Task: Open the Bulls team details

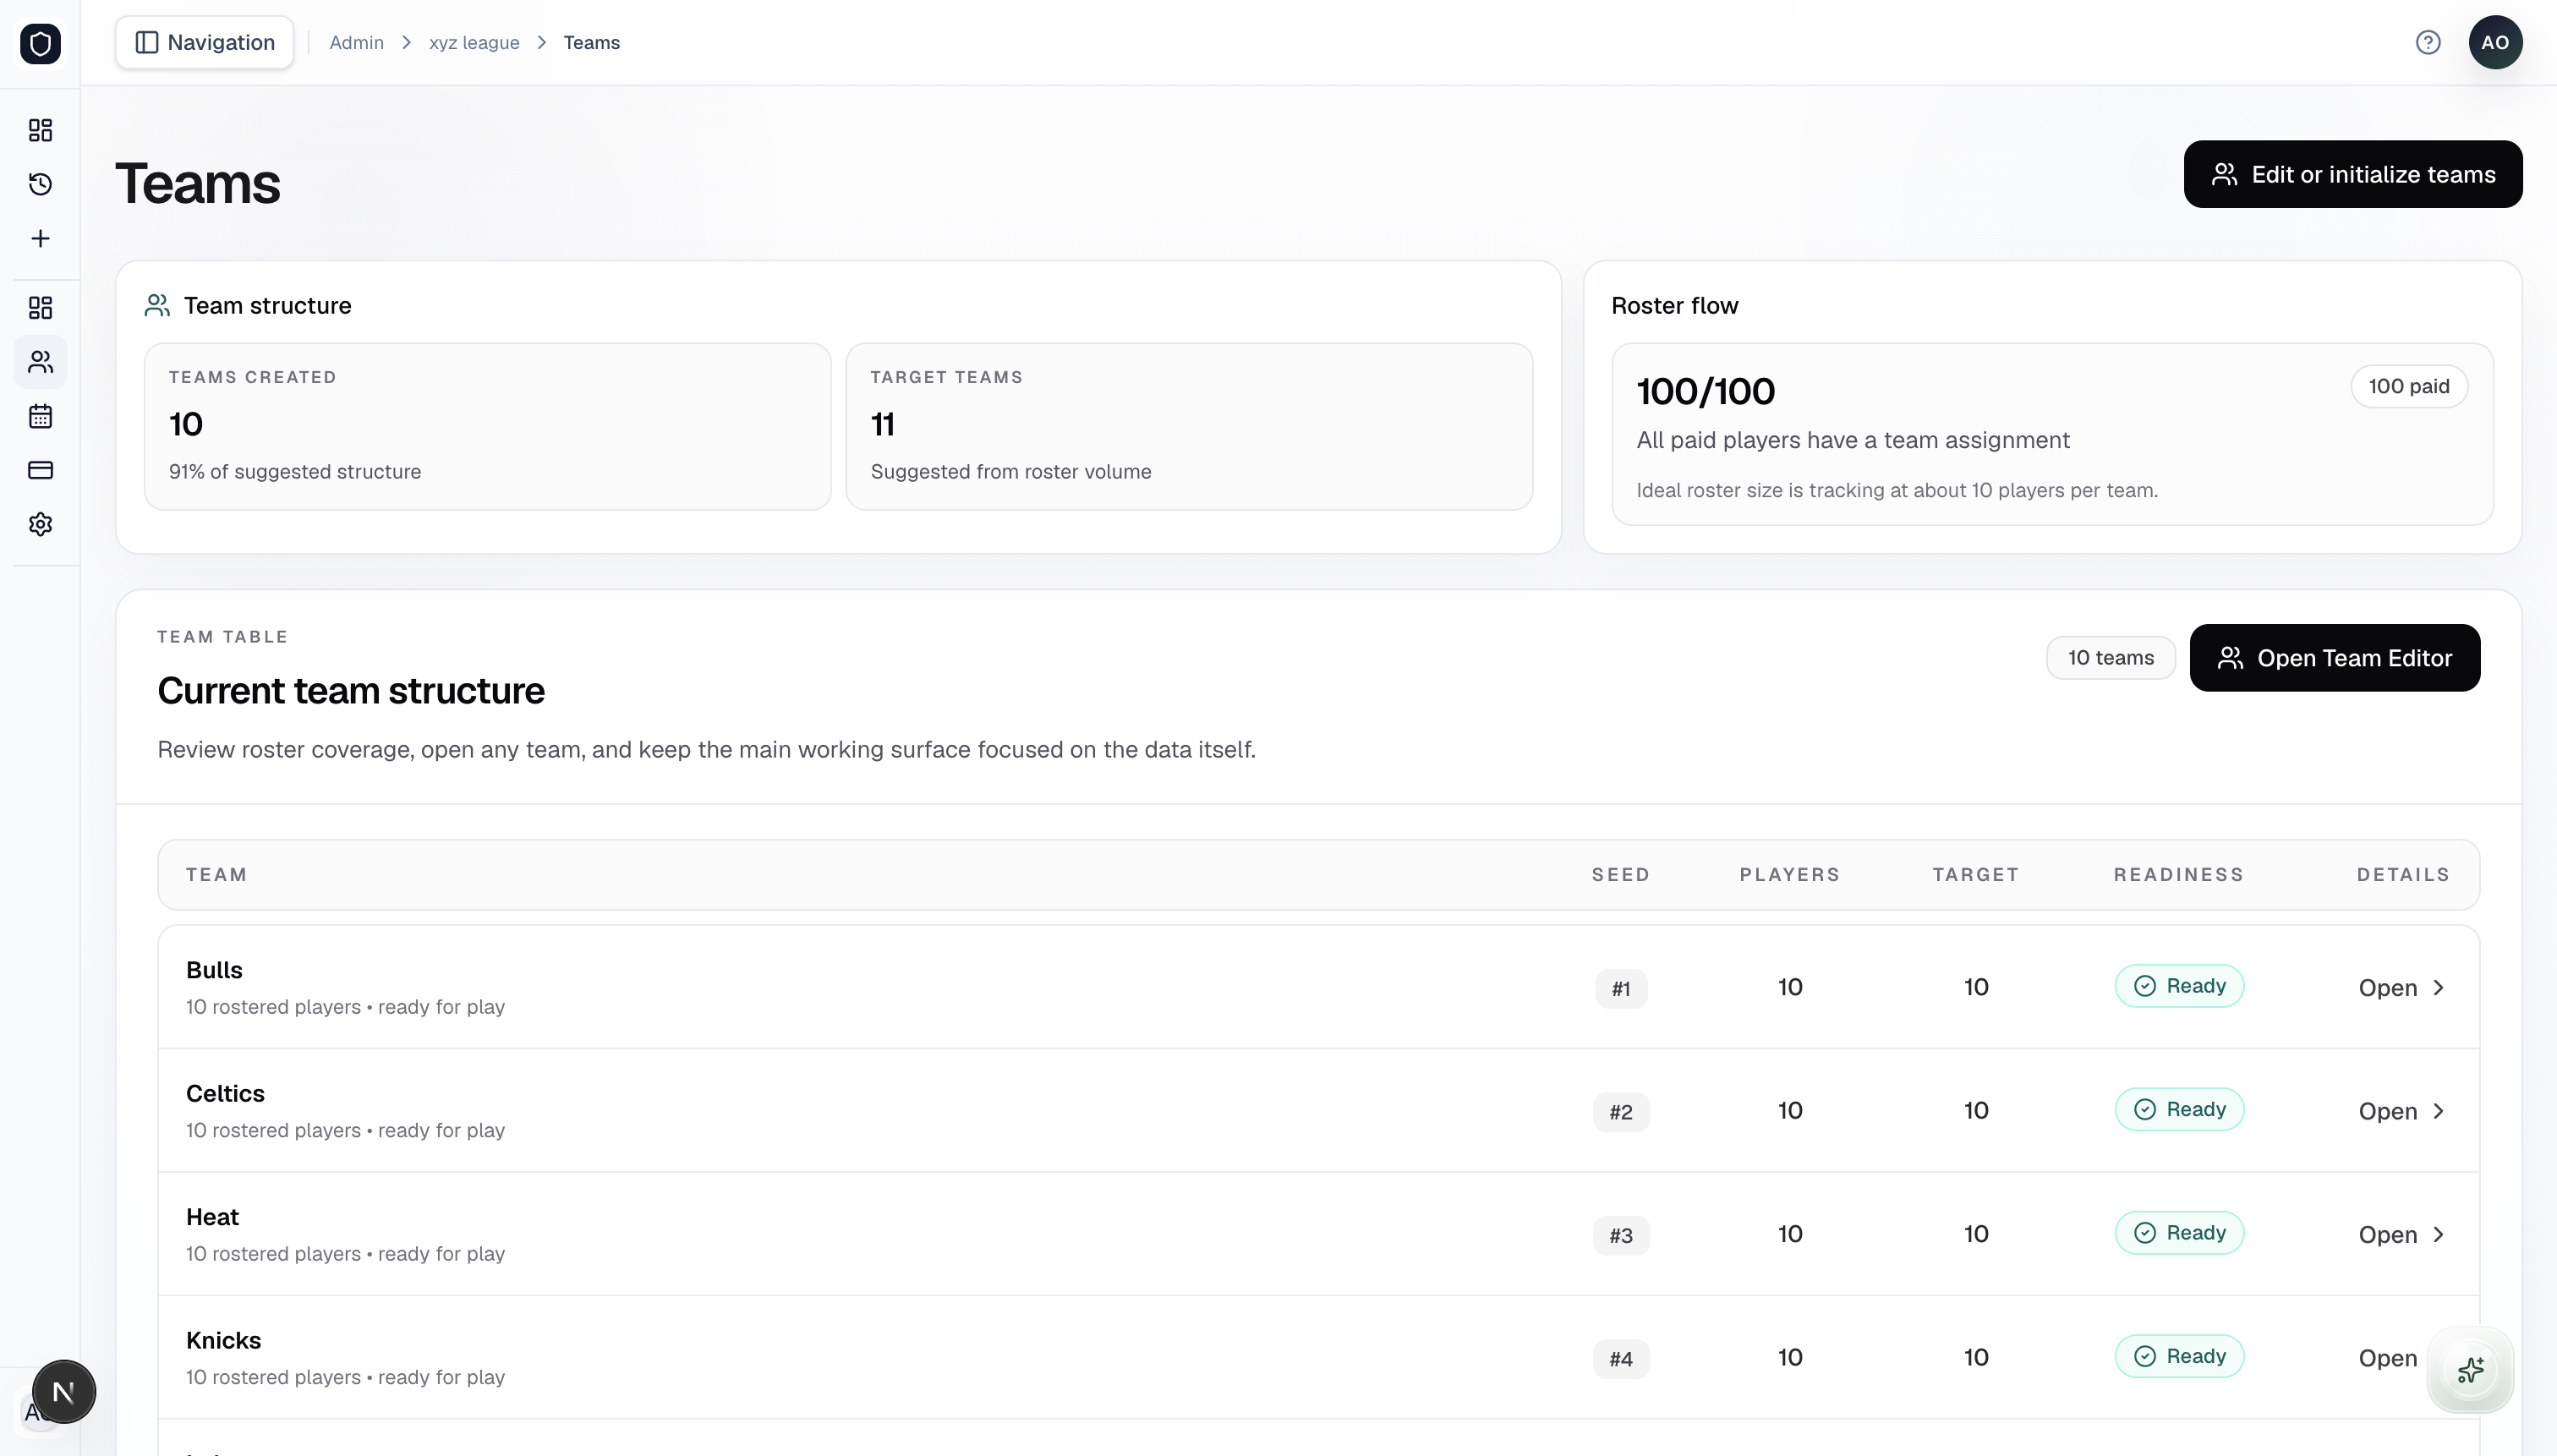Action: 2401,988
